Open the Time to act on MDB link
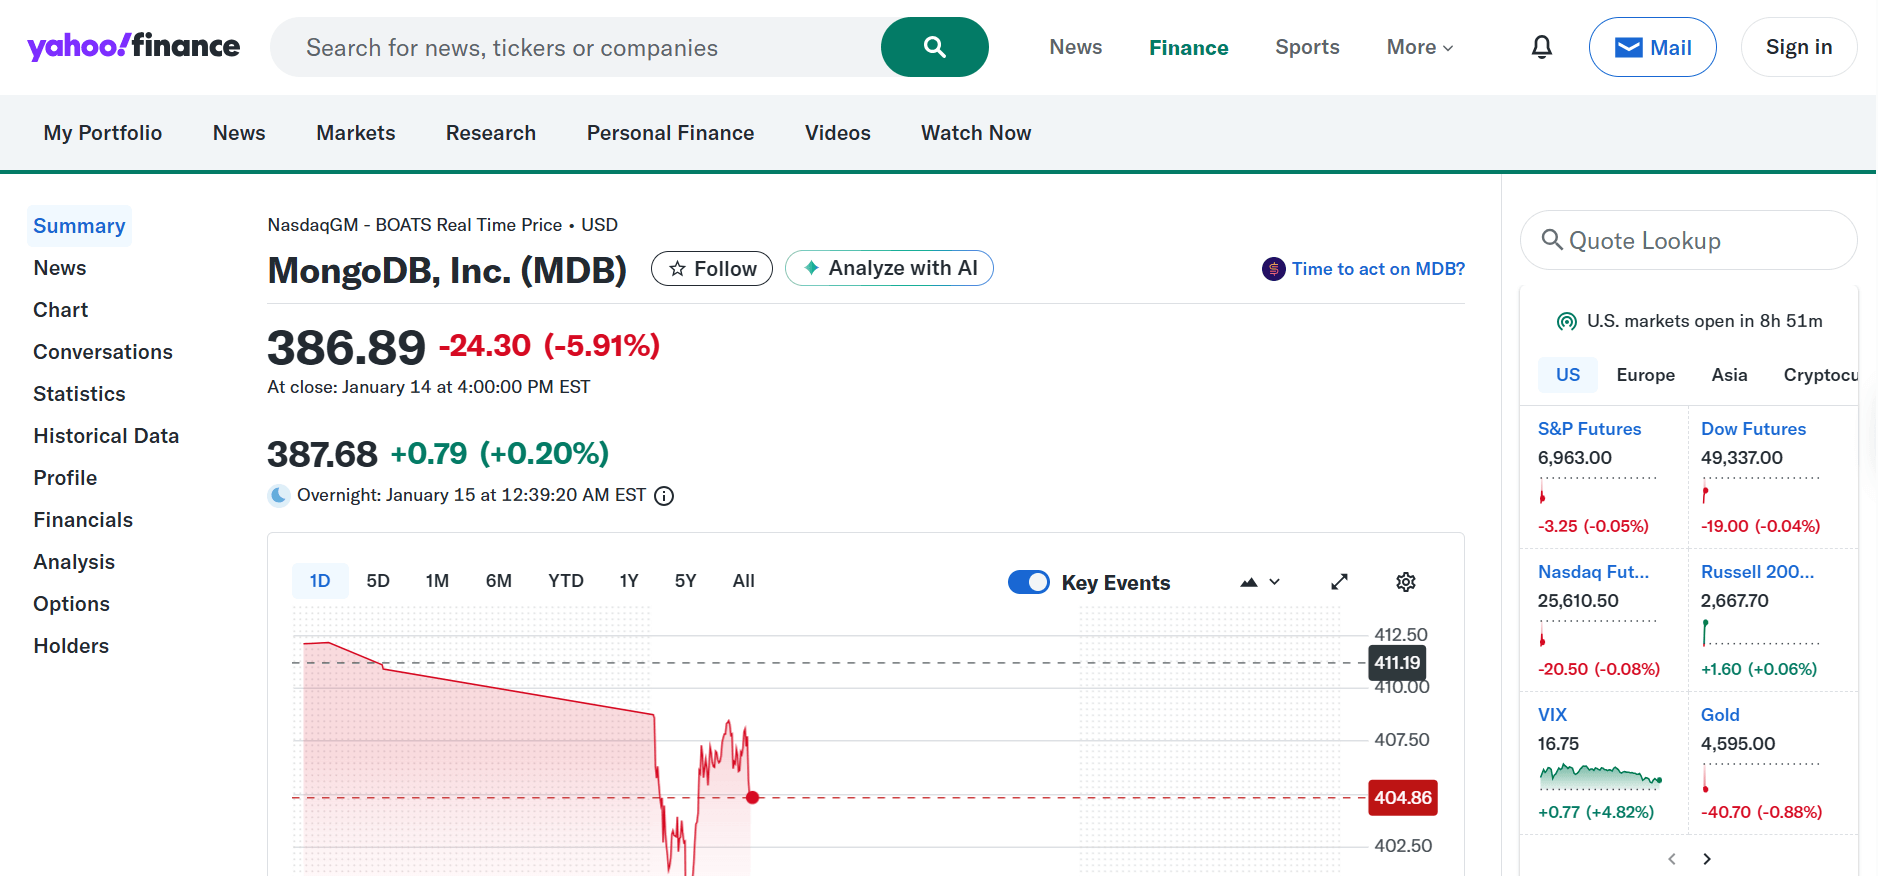The width and height of the screenshot is (1878, 876). point(1377,269)
